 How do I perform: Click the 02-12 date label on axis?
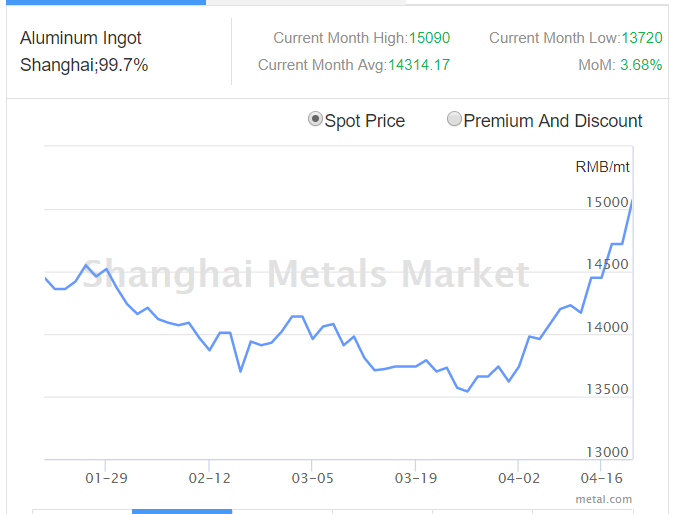[208, 479]
